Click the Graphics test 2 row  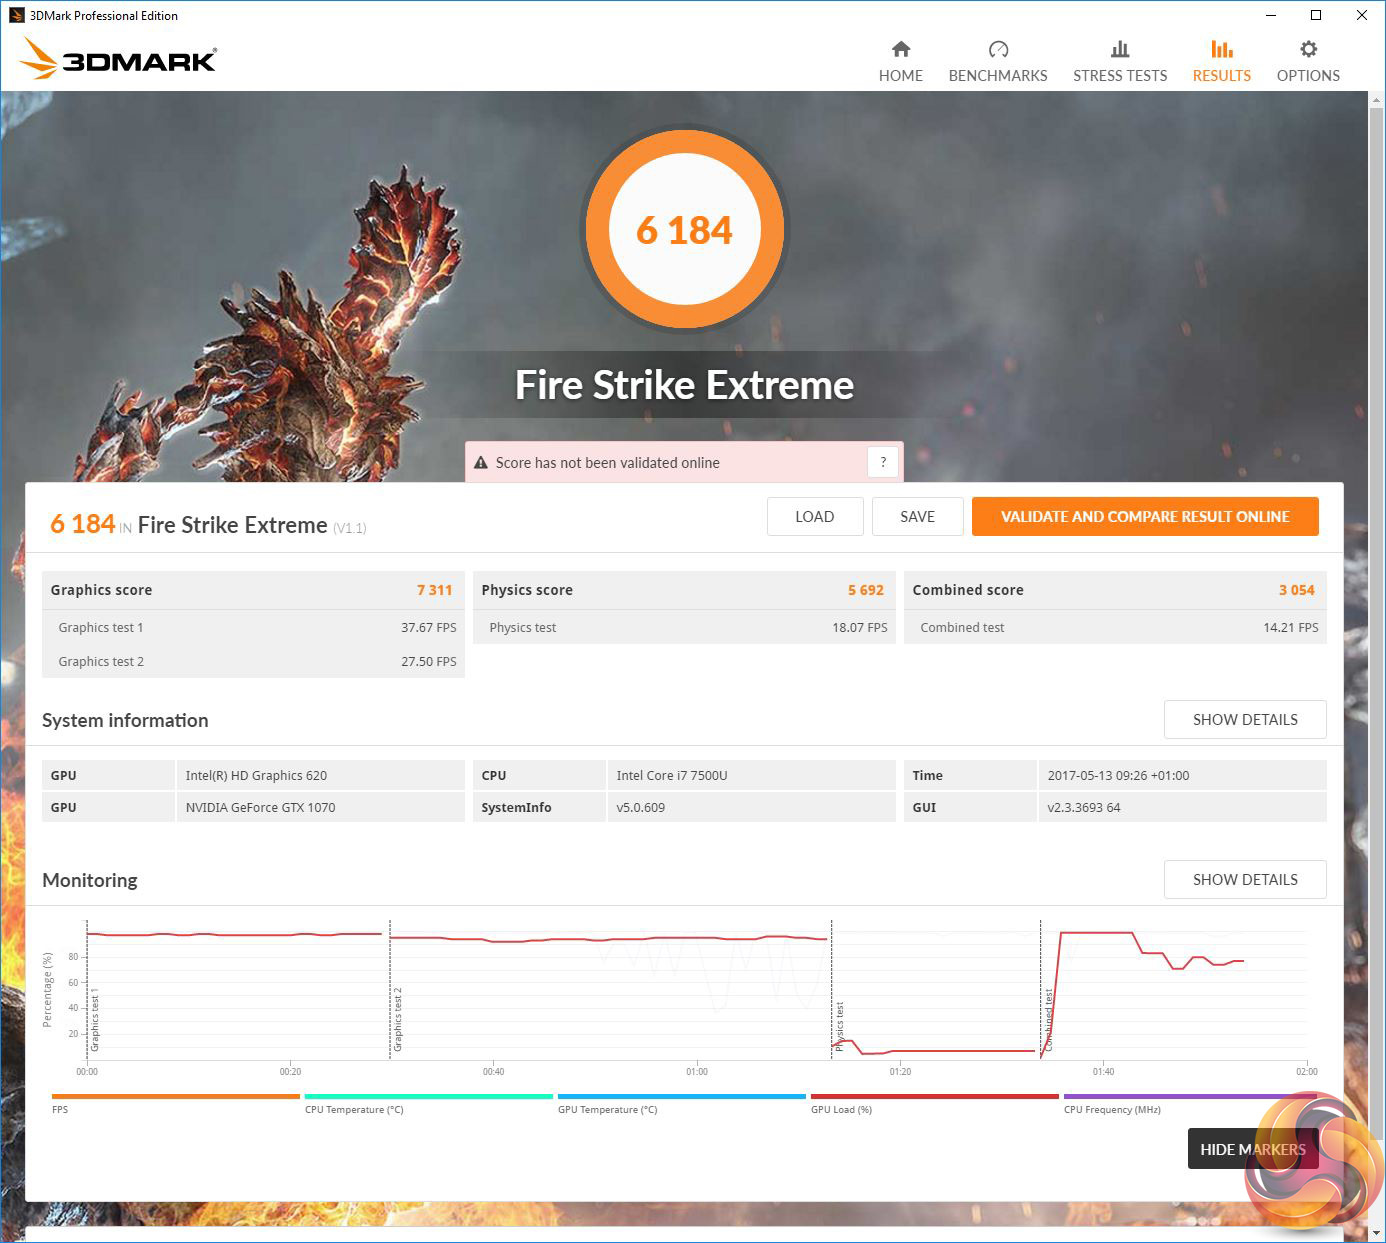coord(254,662)
